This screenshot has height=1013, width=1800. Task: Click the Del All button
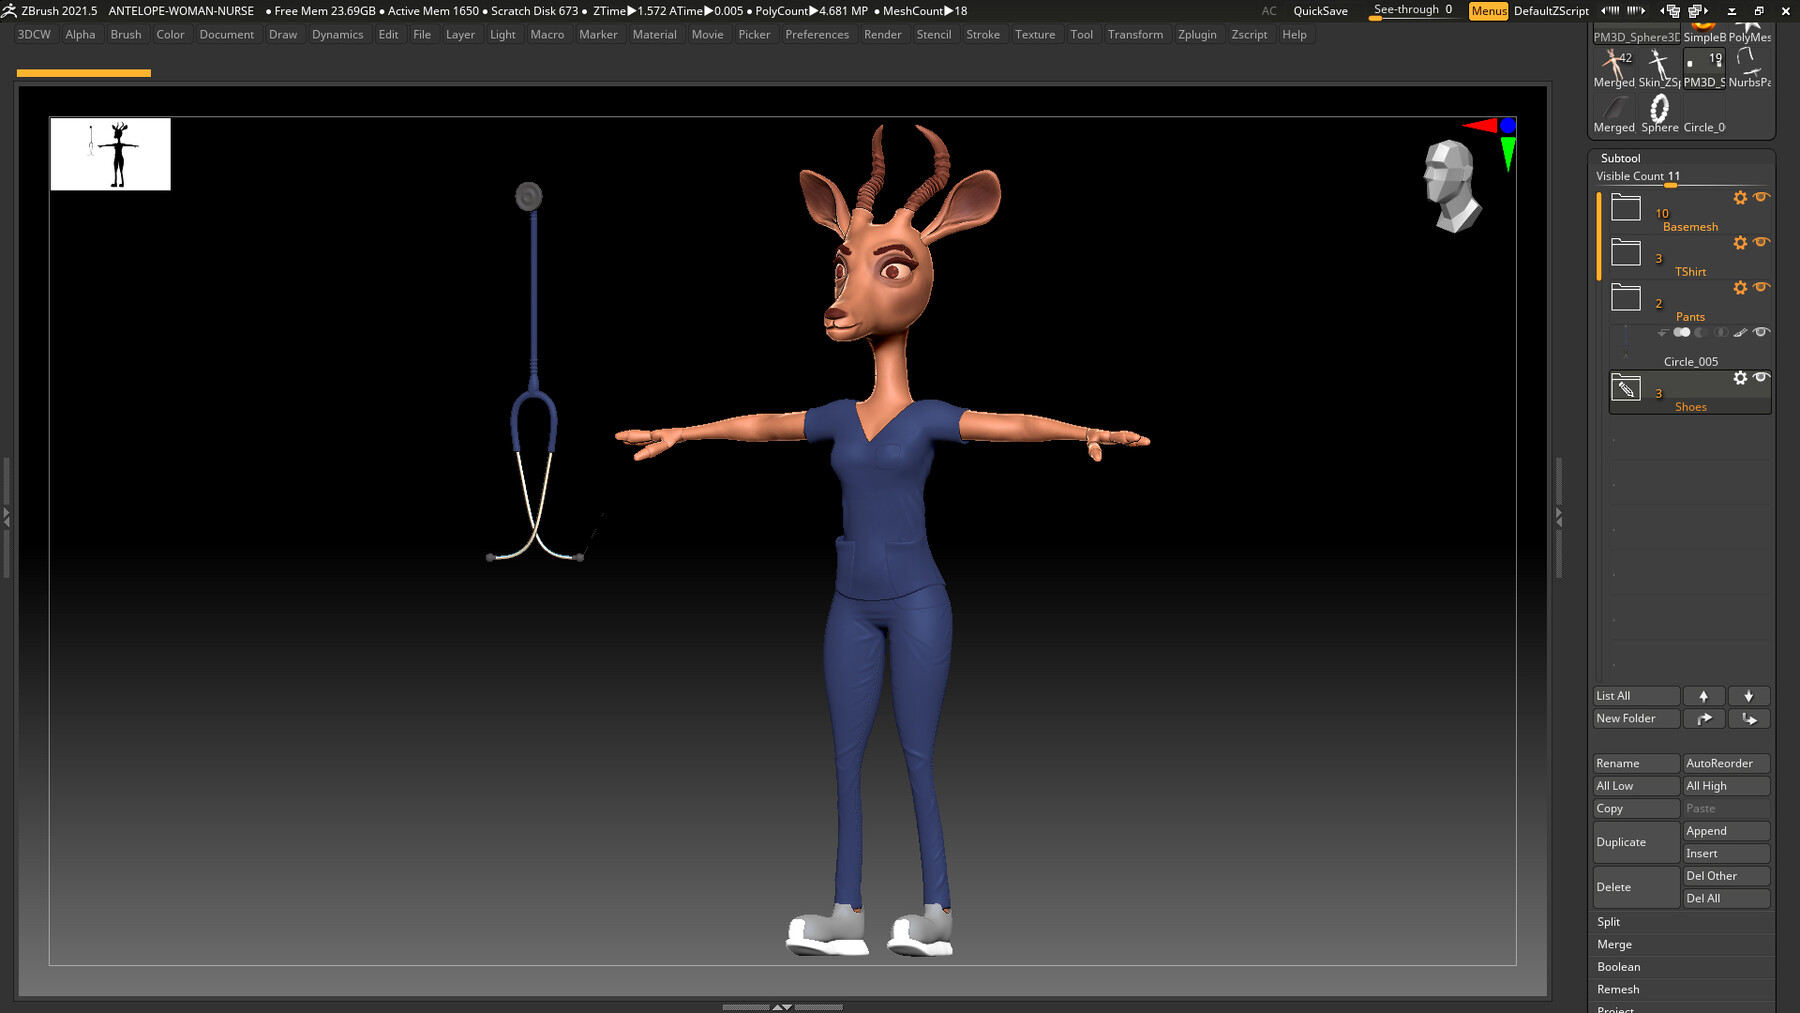(x=1726, y=899)
